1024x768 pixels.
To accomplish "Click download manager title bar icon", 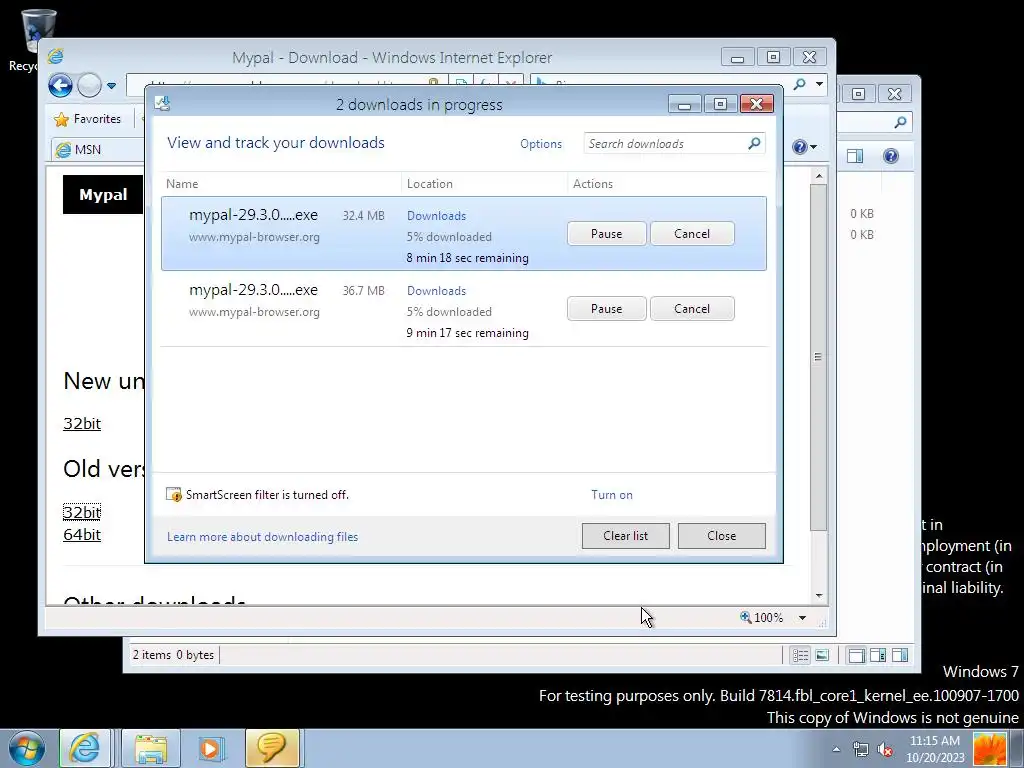I will click(x=163, y=103).
